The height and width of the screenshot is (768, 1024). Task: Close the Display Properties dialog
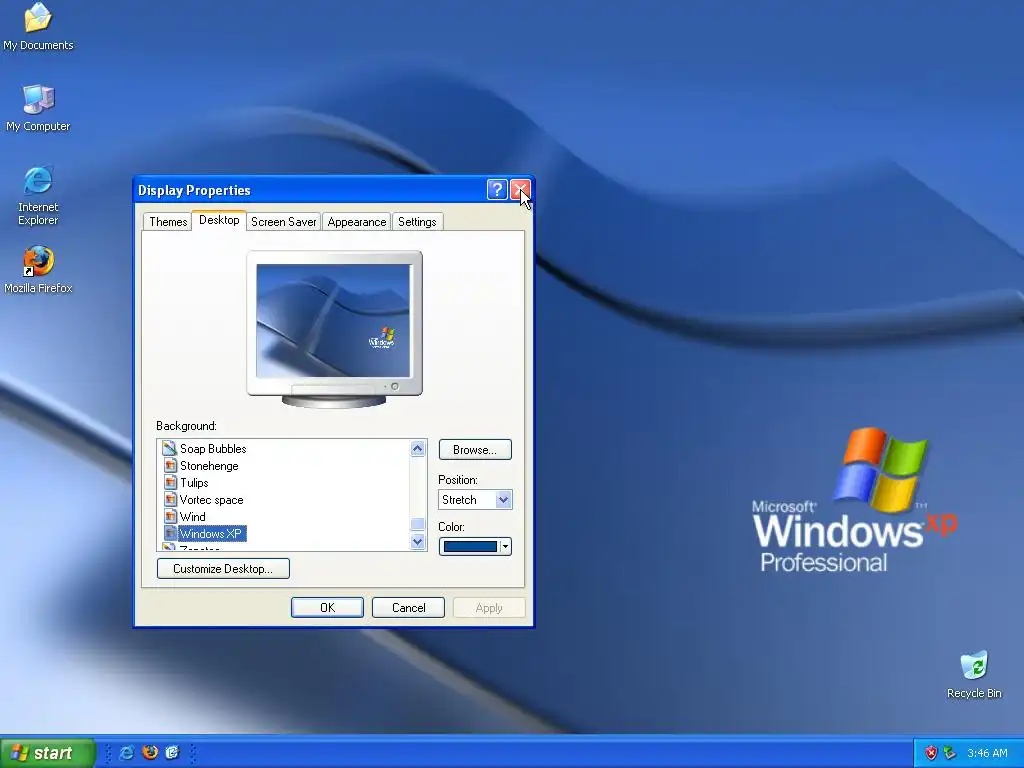[520, 190]
